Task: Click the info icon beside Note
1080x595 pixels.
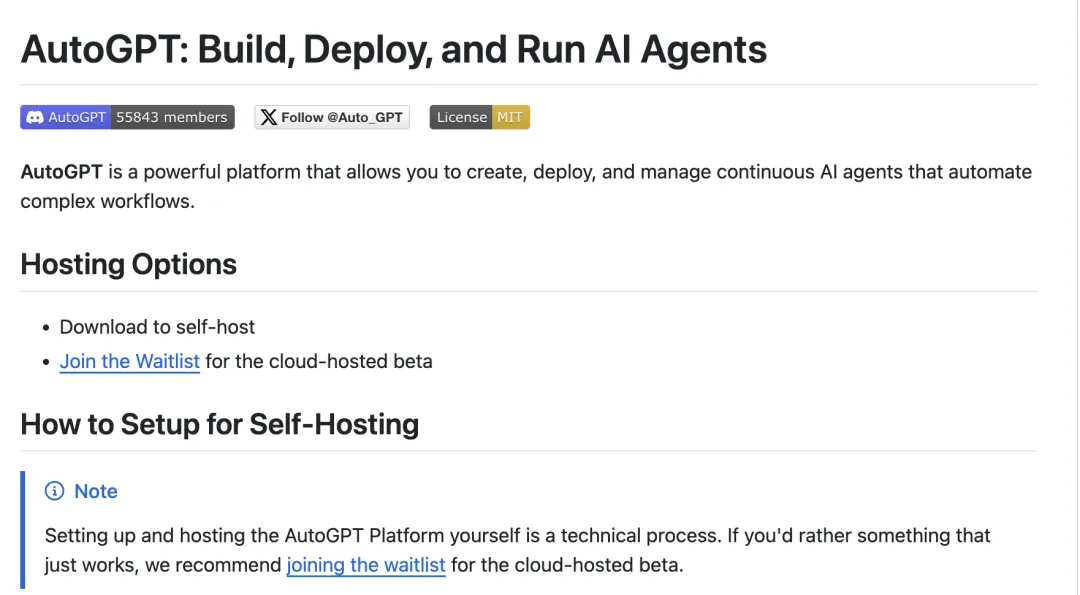Action: coord(54,490)
